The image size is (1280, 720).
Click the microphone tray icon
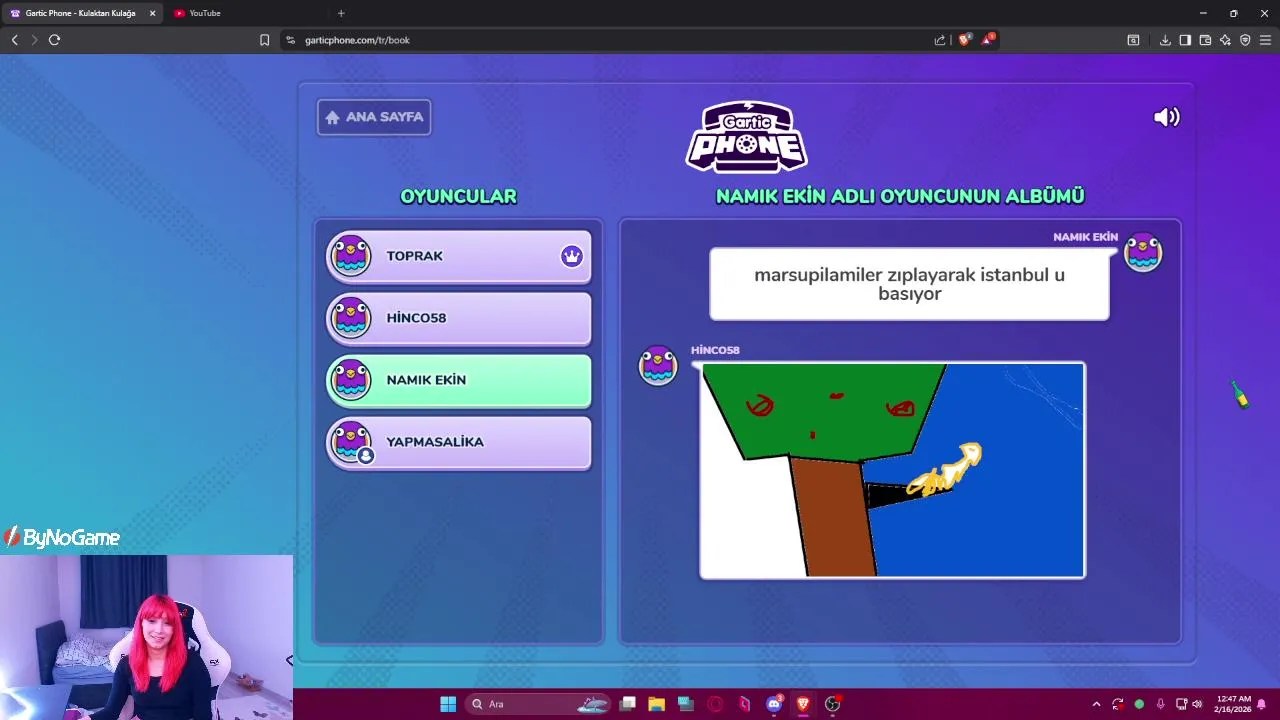point(1160,704)
